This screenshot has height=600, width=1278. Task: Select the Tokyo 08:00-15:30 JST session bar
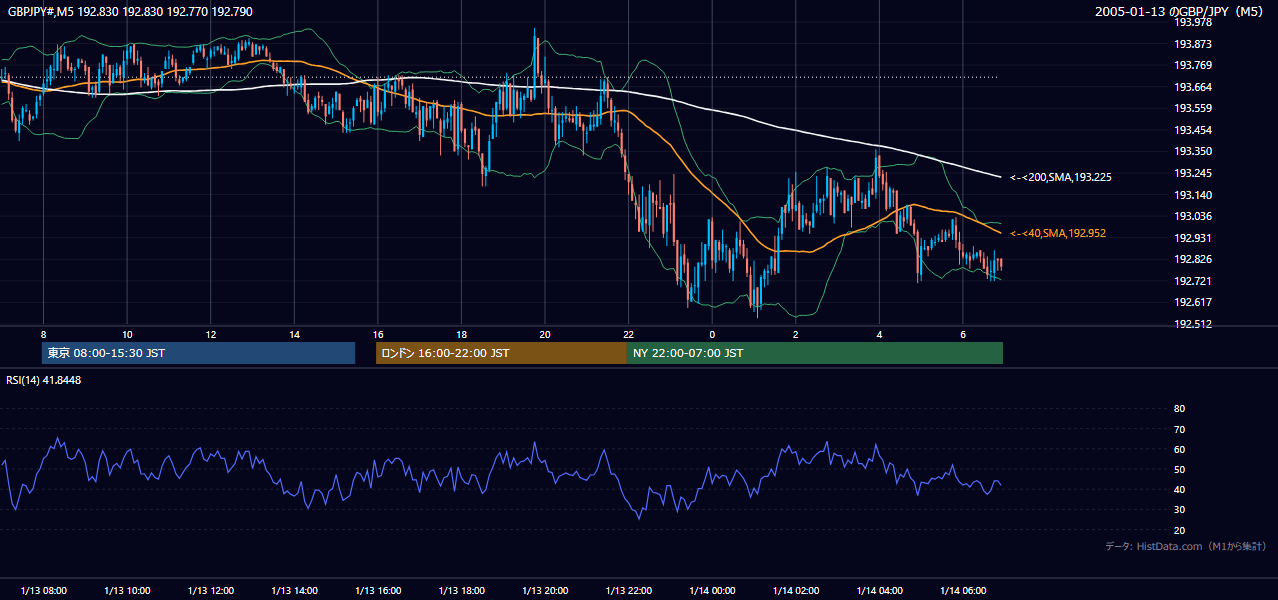point(198,353)
